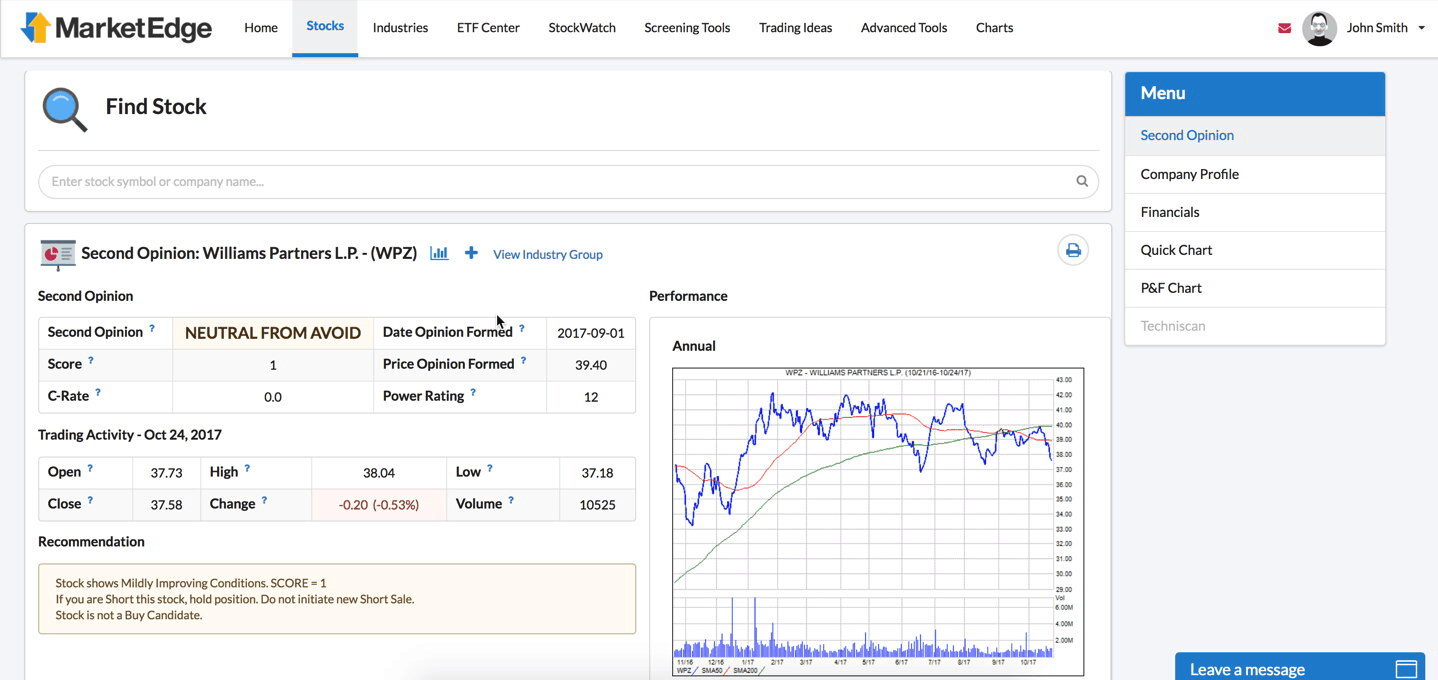Open Trading Ideas menu

(x=795, y=28)
